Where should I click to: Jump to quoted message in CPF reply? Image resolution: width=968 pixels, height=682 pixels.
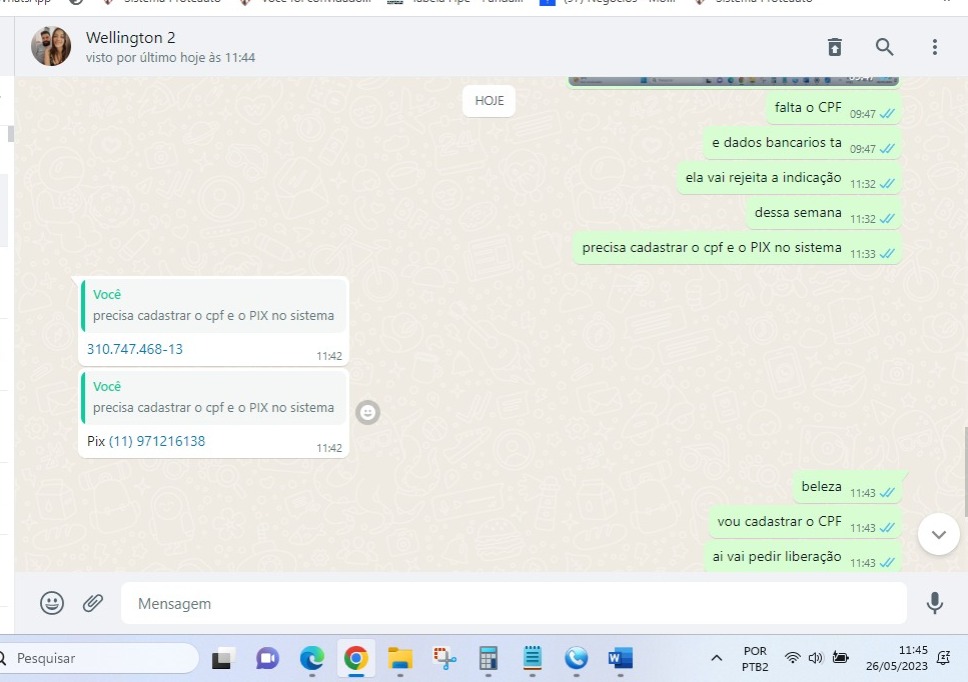coord(213,305)
